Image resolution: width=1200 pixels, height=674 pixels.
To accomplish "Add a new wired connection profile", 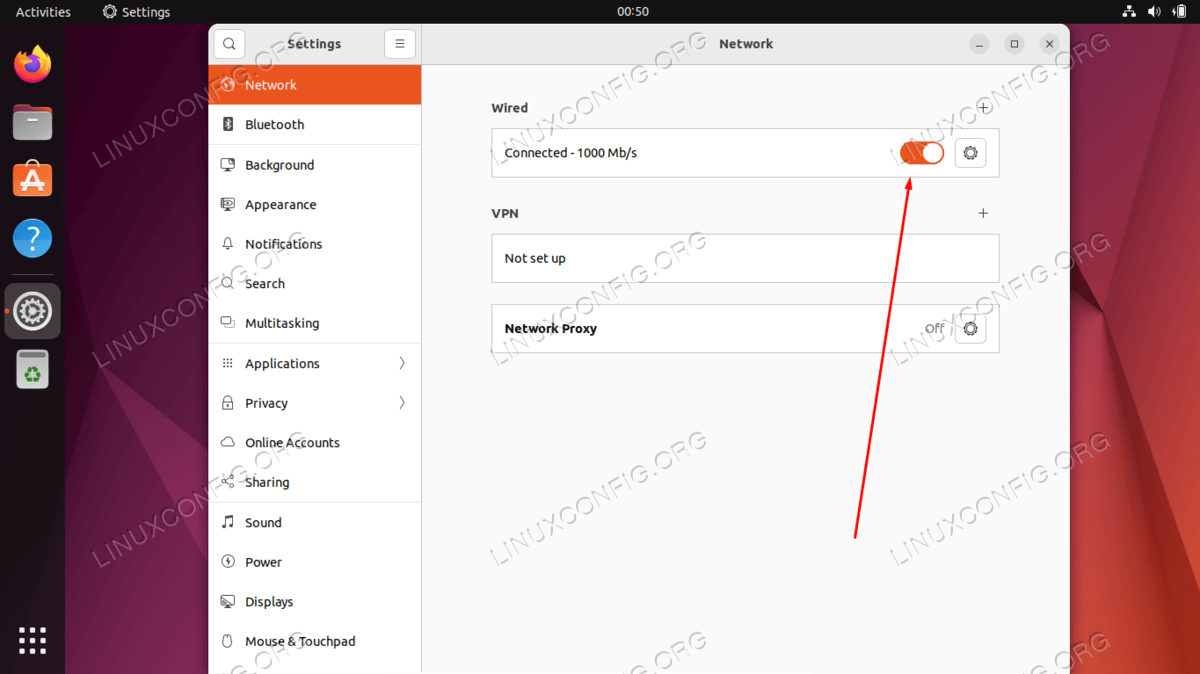I will [x=983, y=108].
